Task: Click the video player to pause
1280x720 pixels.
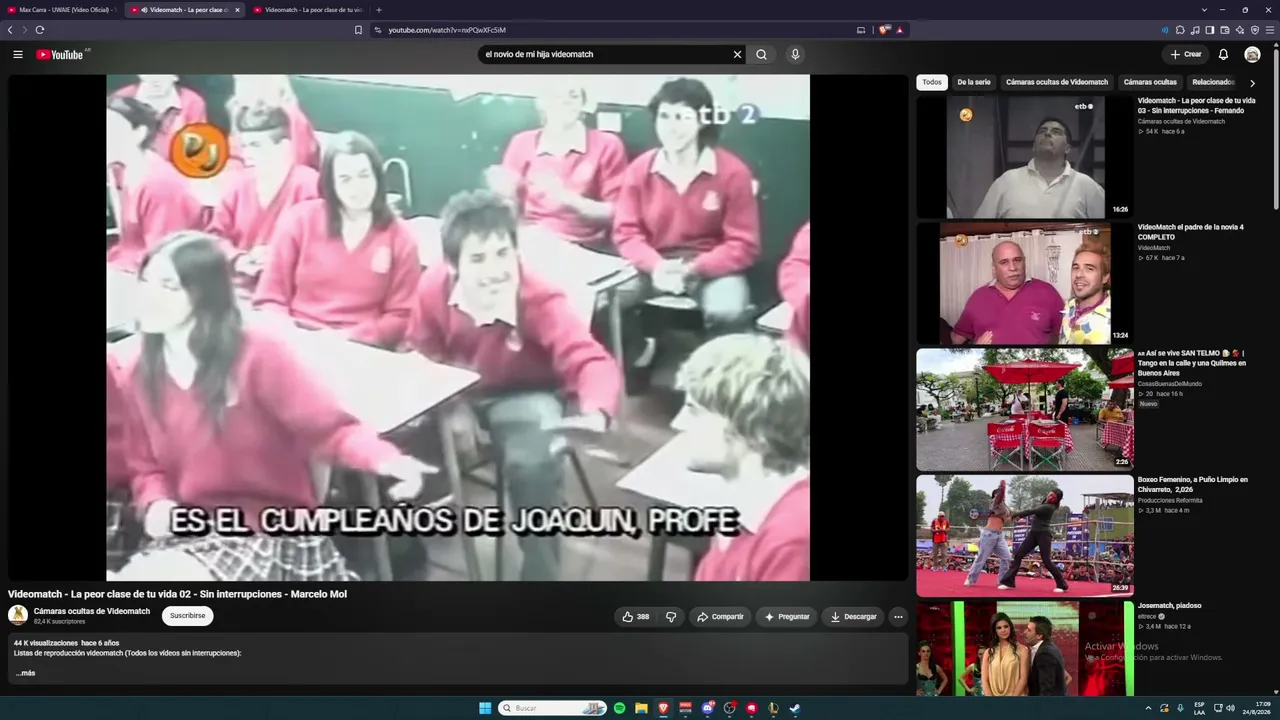Action: tap(458, 327)
